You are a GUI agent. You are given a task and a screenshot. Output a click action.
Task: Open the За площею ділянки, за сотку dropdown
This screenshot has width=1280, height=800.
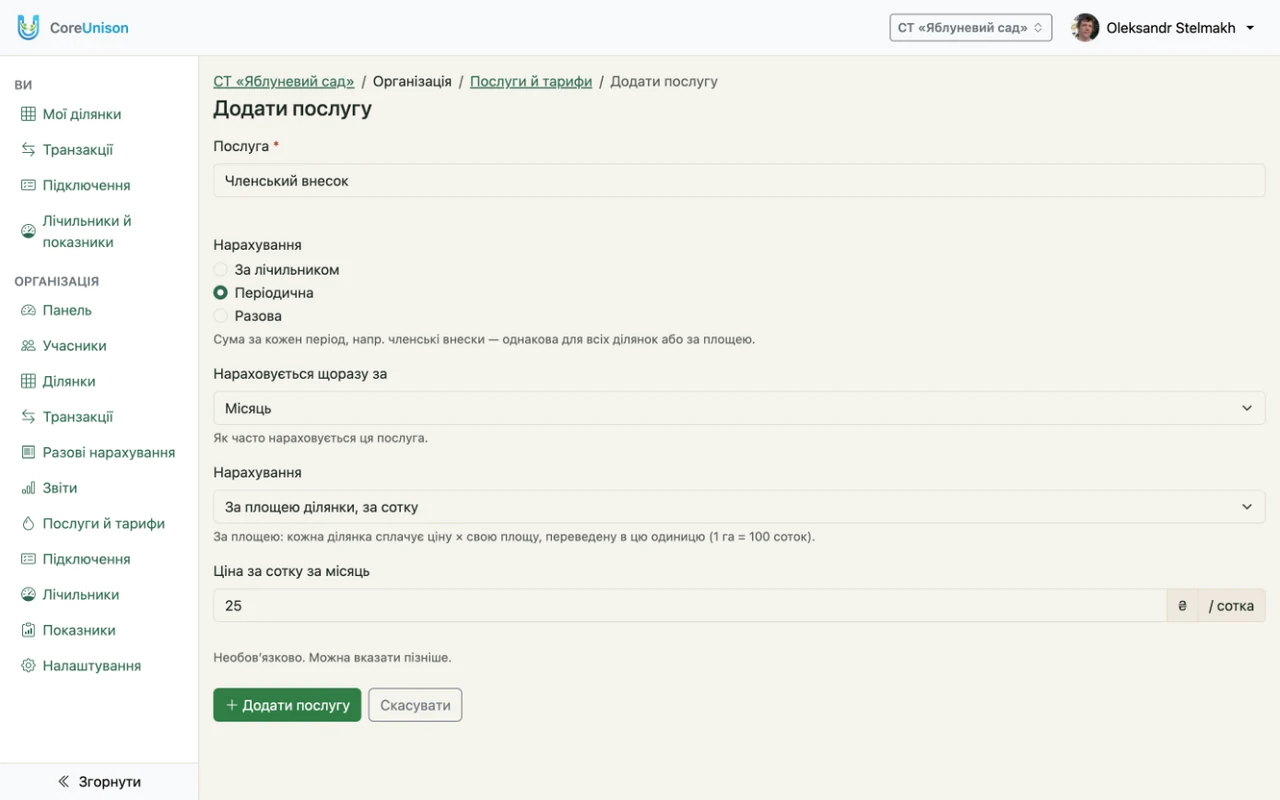[x=739, y=507]
